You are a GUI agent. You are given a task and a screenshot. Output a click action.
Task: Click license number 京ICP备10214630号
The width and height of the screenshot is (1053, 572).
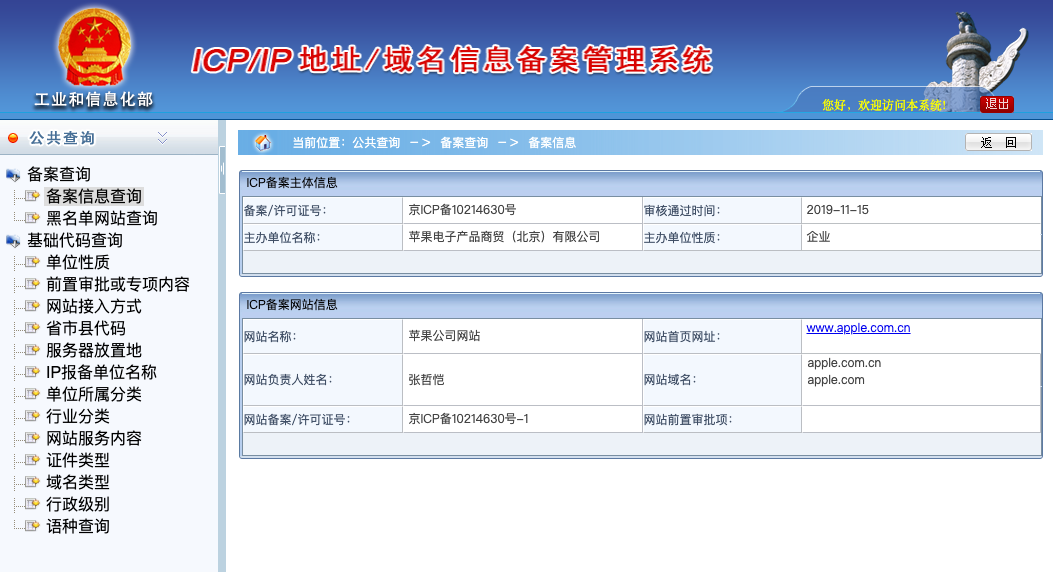462,209
